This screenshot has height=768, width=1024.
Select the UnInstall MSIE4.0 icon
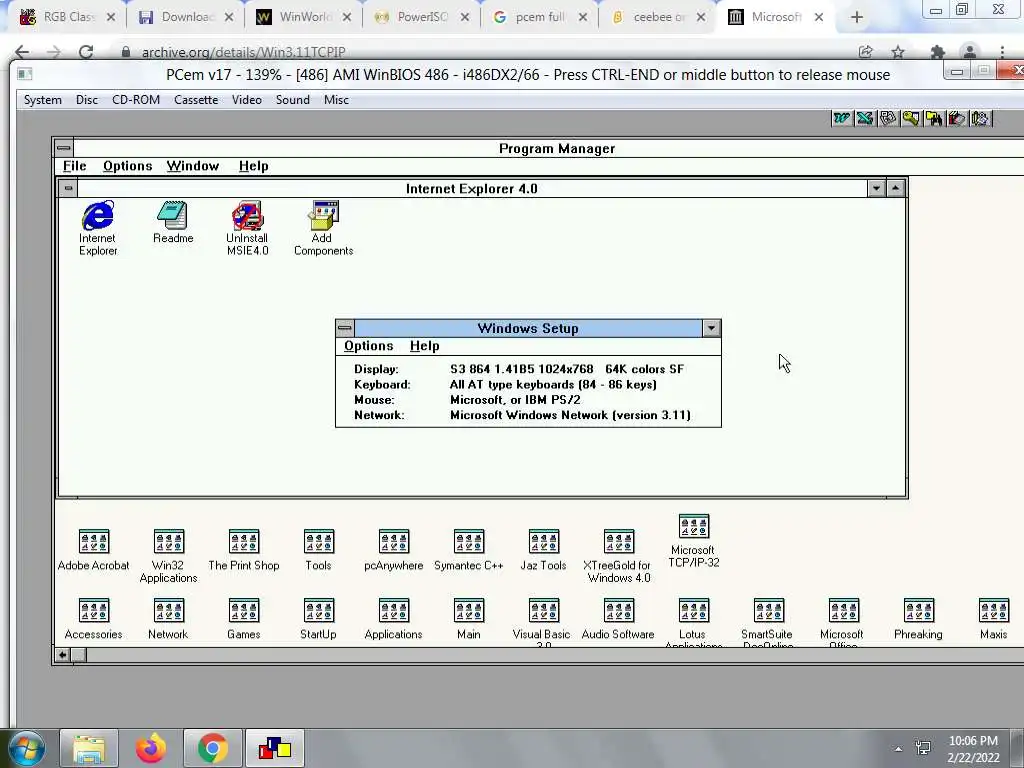coord(248,216)
